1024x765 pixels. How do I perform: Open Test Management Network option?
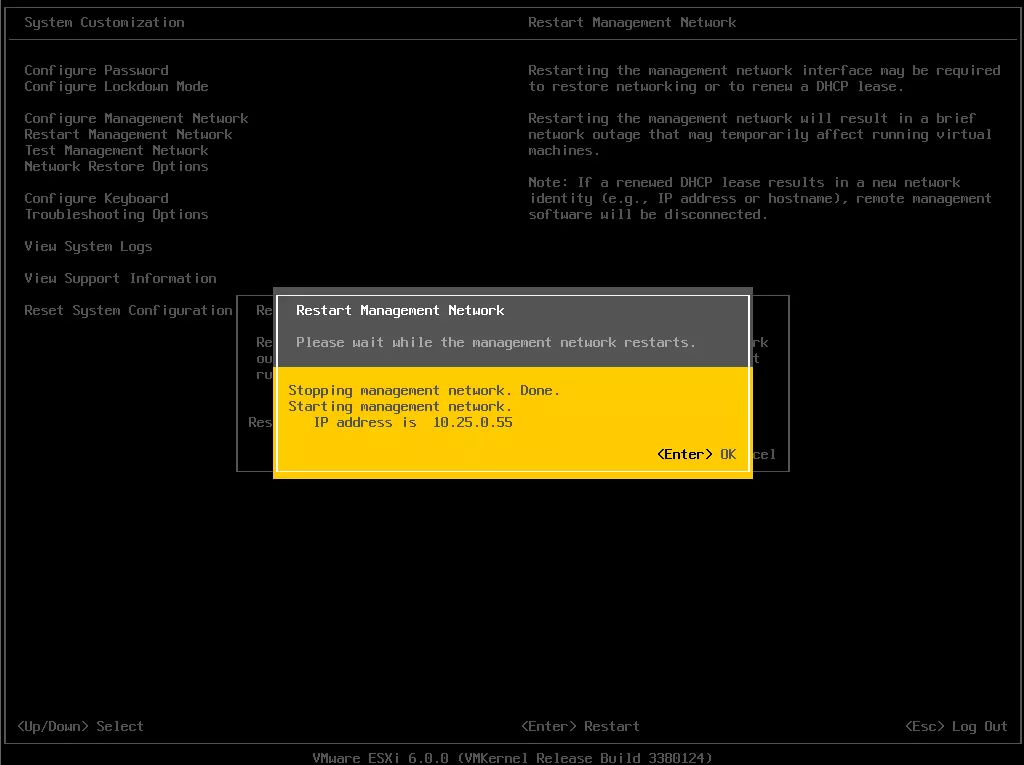tap(116, 150)
